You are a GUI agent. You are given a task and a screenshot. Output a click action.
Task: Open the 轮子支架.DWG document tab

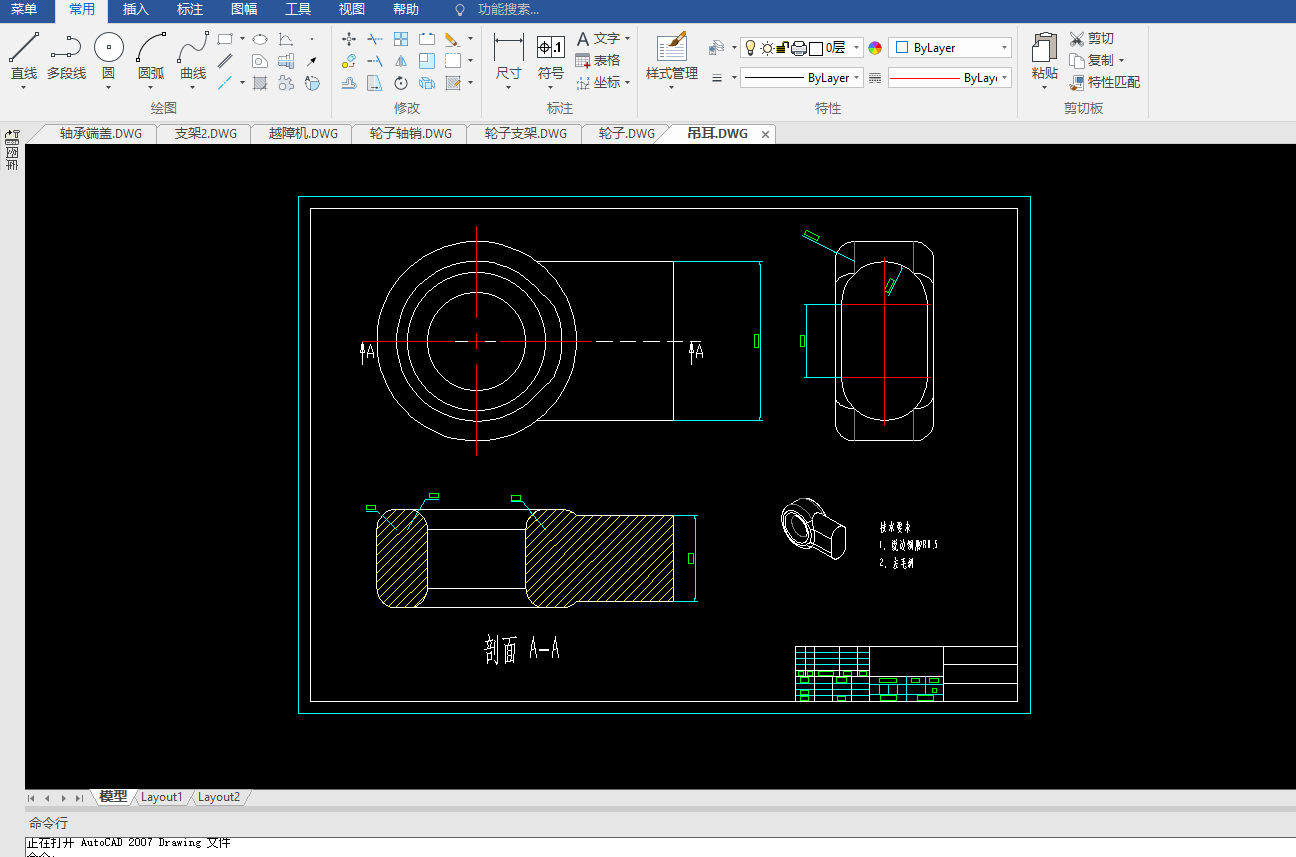click(525, 133)
